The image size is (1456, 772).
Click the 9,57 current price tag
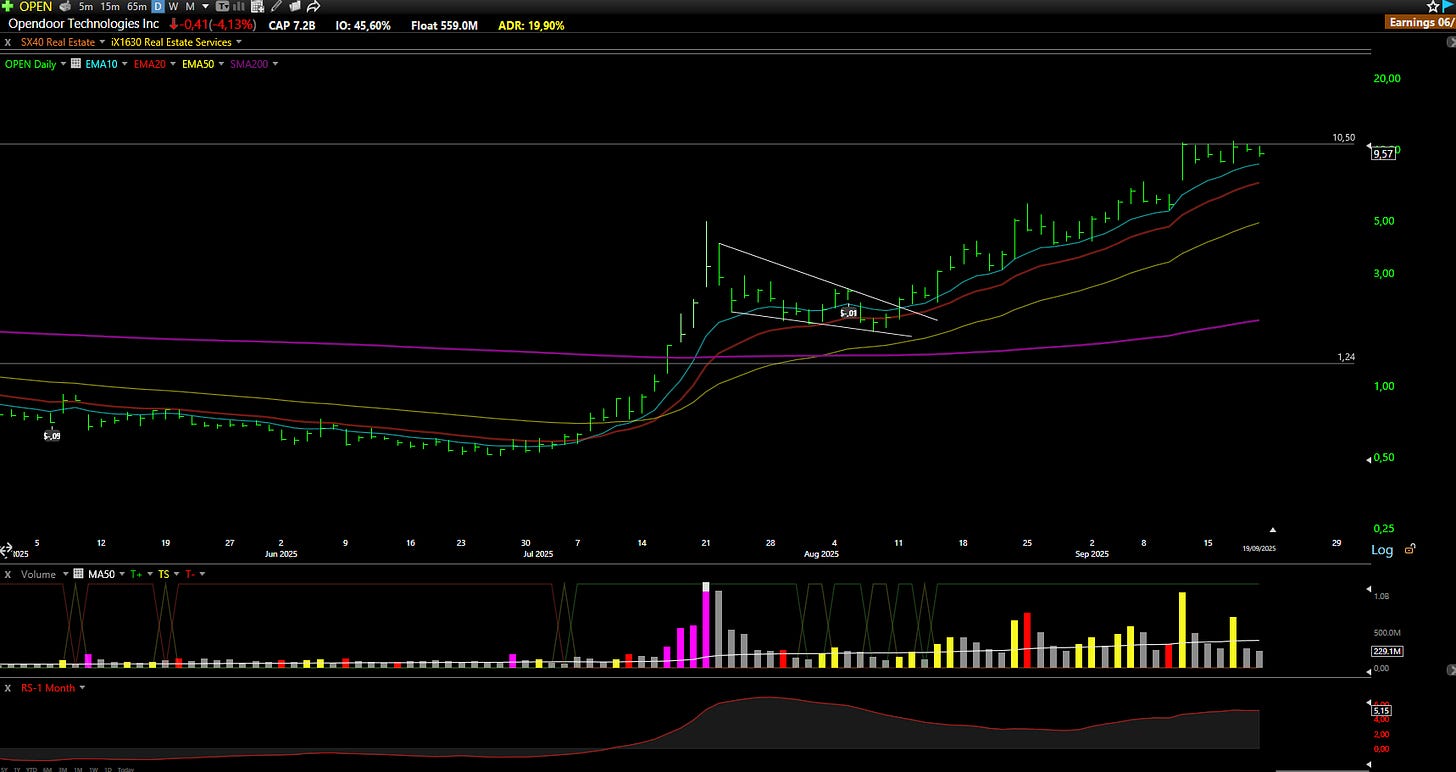1383,153
